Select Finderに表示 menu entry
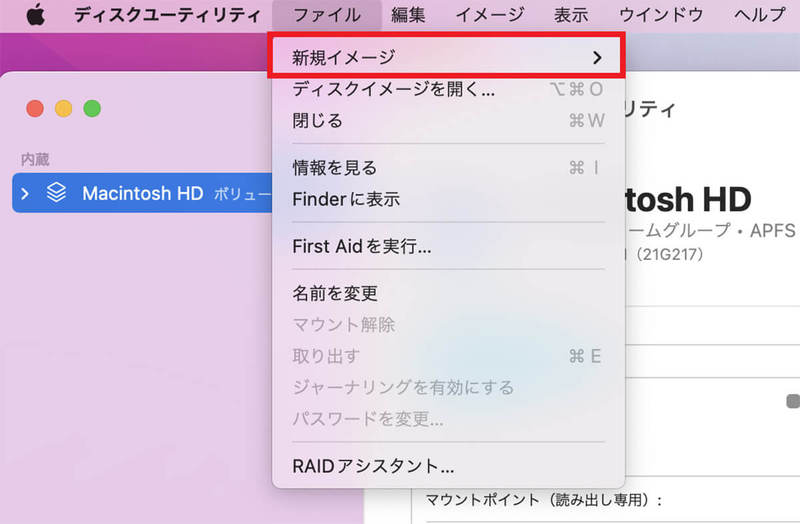The image size is (800, 524). (x=448, y=199)
